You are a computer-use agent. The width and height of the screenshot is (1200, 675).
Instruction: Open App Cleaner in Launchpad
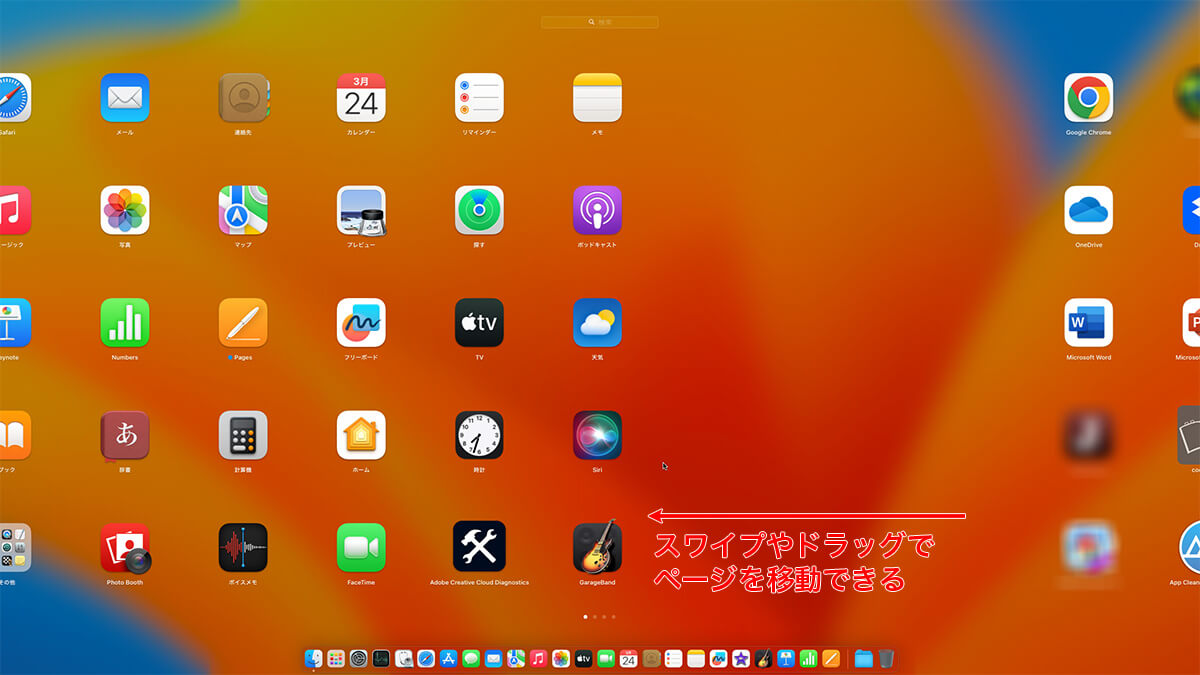pos(1189,548)
